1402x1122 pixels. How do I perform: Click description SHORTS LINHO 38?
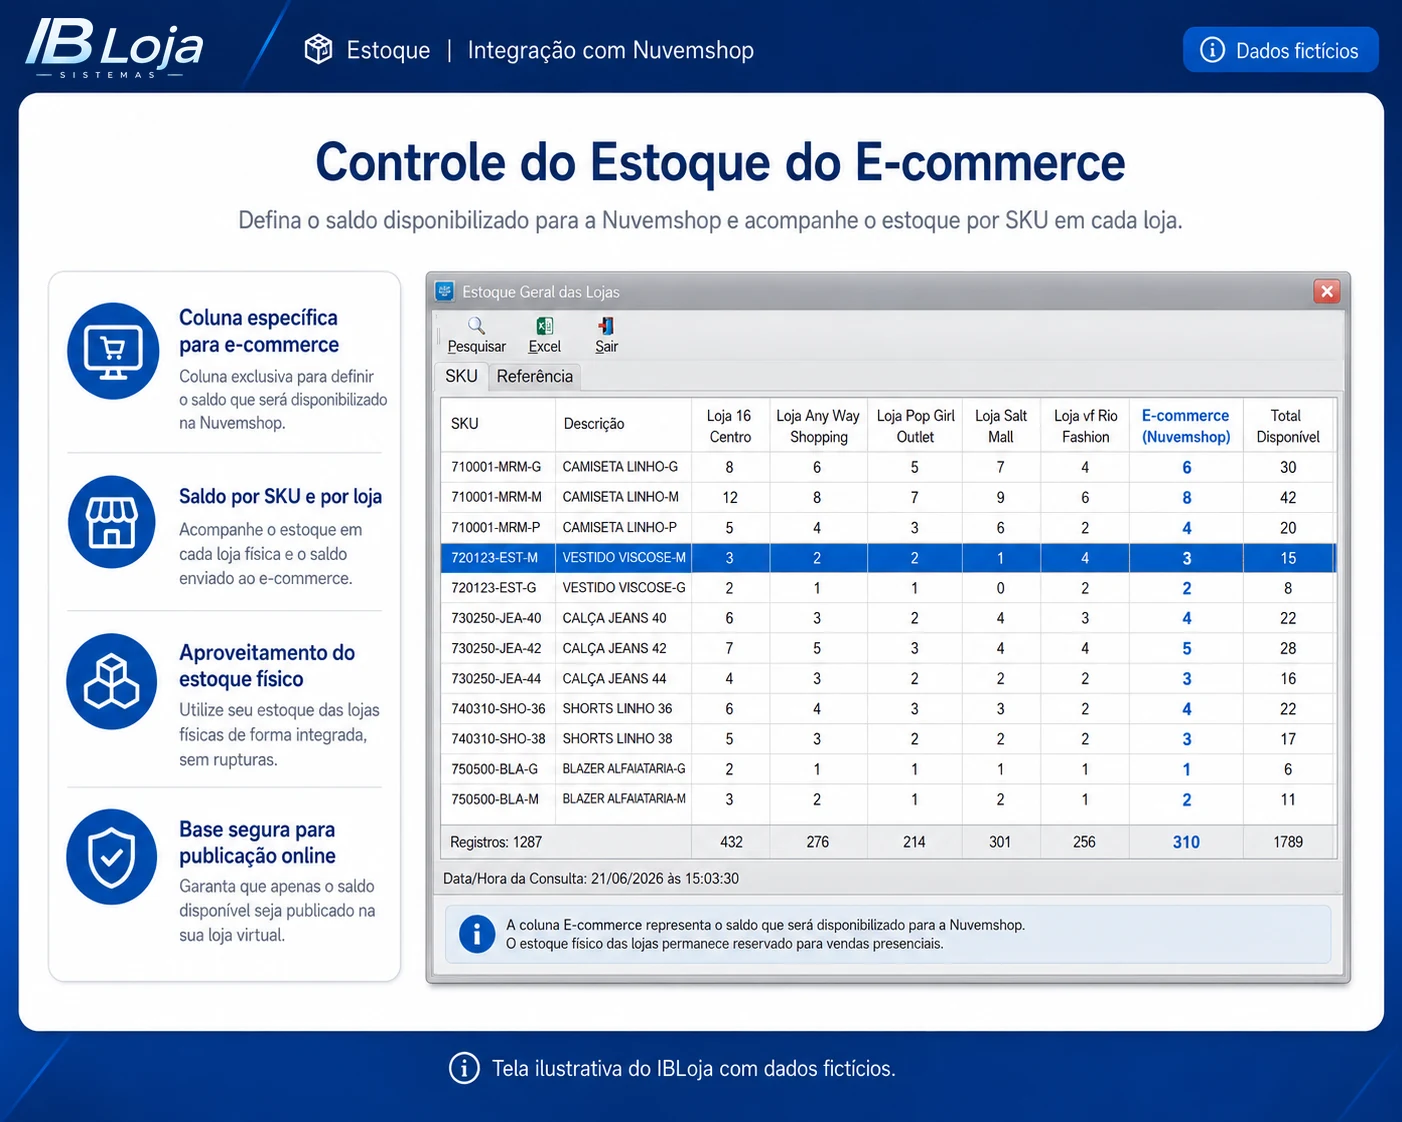pyautogui.click(x=617, y=738)
